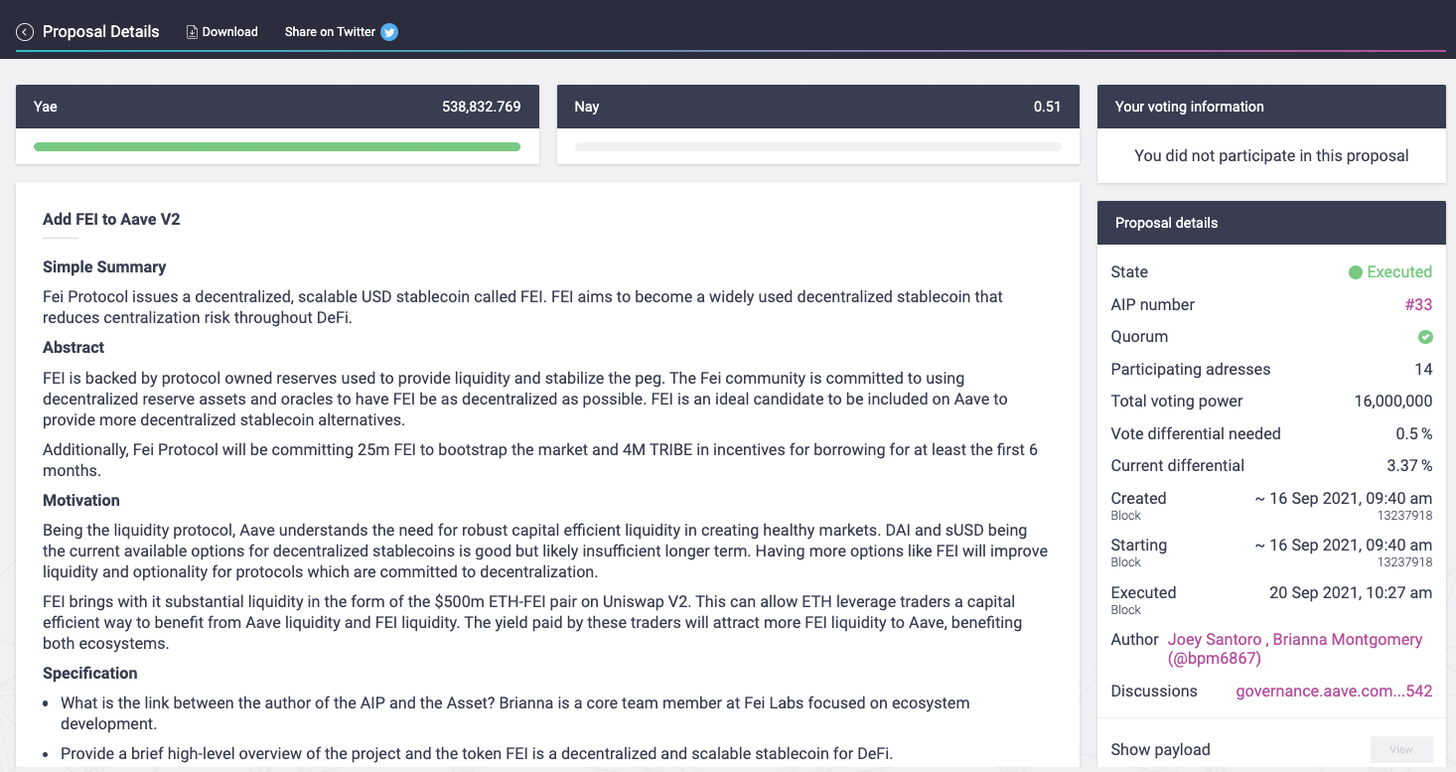Click Share on Twitter
This screenshot has width=1456, height=772.
tap(342, 32)
